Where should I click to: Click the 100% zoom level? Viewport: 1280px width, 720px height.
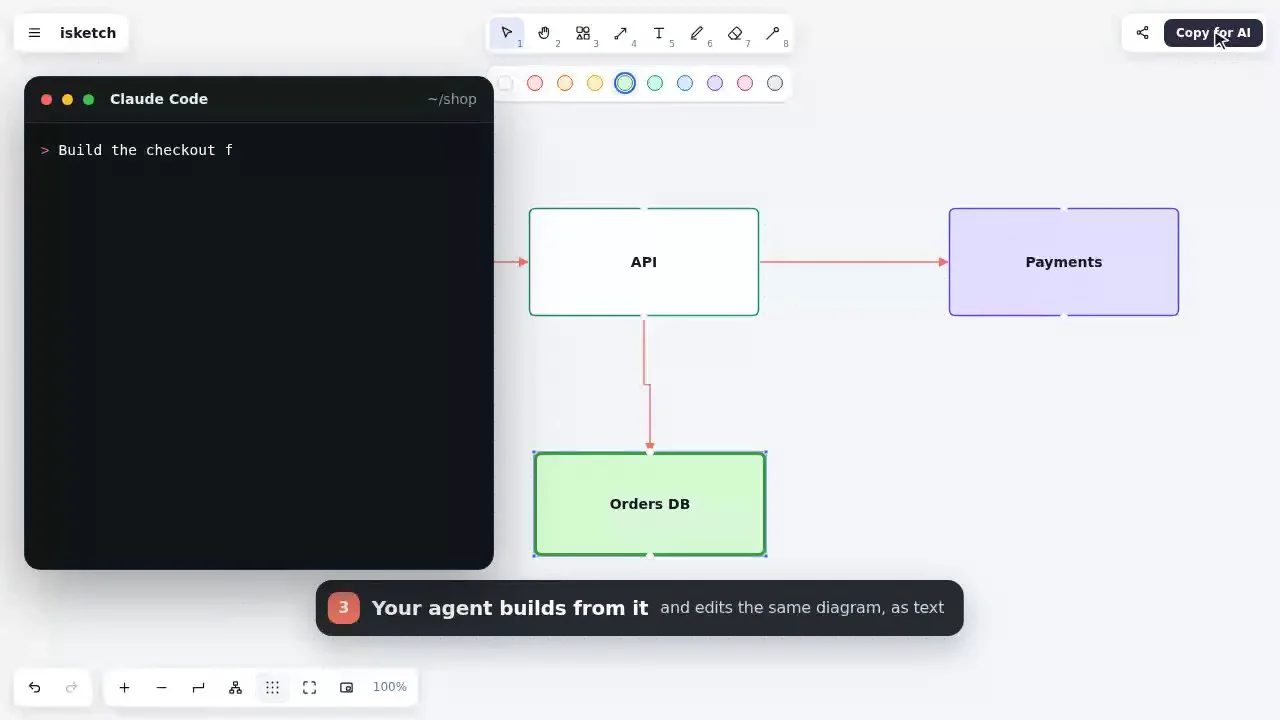tap(390, 687)
